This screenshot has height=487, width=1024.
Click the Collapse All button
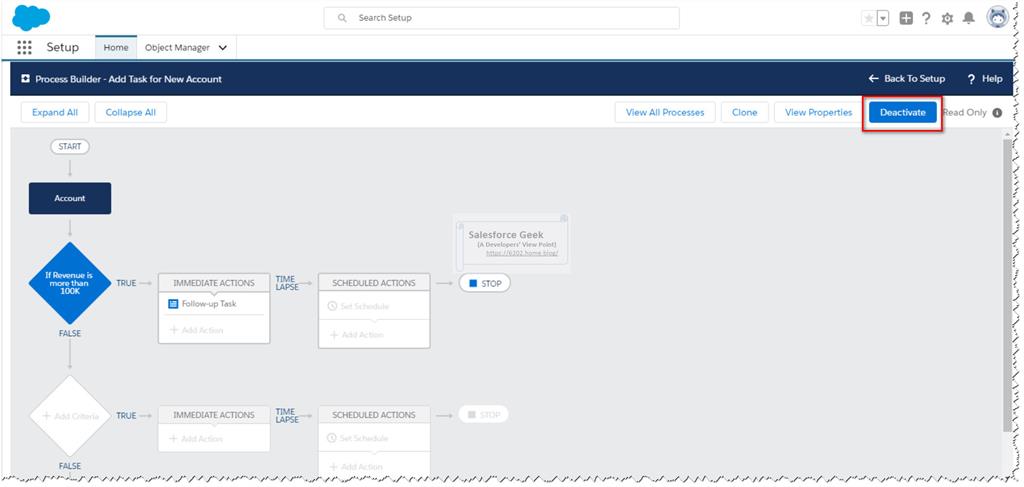pyautogui.click(x=131, y=112)
